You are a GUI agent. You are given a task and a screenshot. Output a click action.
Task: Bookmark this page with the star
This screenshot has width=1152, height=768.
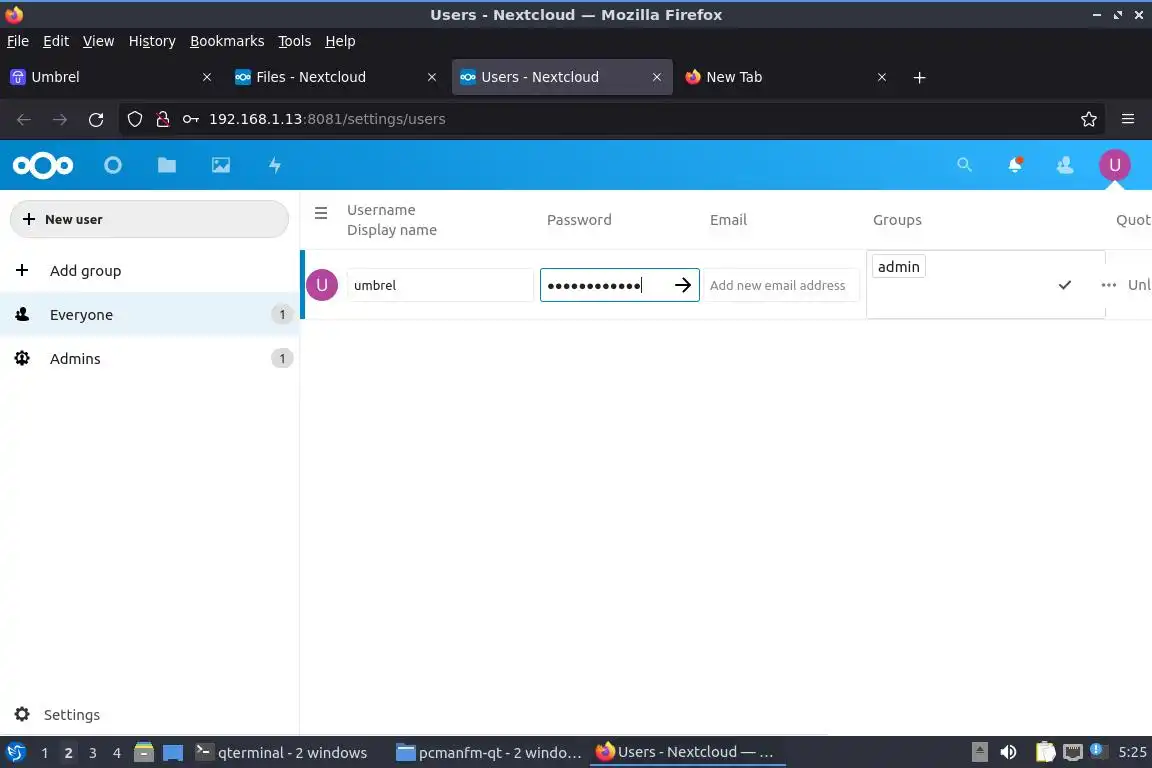(1089, 119)
